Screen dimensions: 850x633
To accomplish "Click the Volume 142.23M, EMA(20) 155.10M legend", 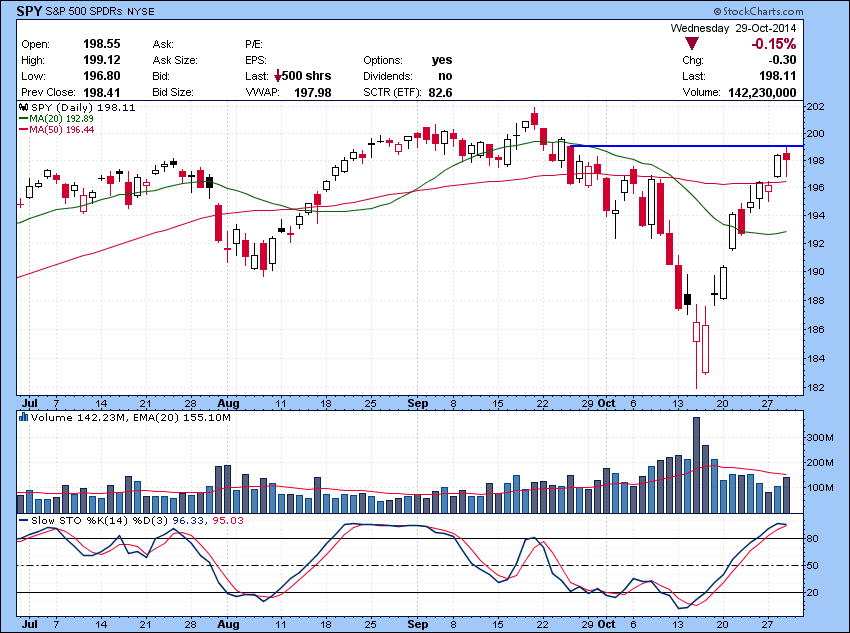I will [x=131, y=417].
